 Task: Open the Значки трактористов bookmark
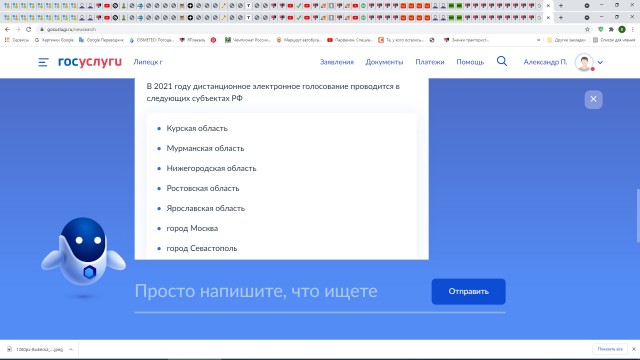pyautogui.click(x=466, y=40)
